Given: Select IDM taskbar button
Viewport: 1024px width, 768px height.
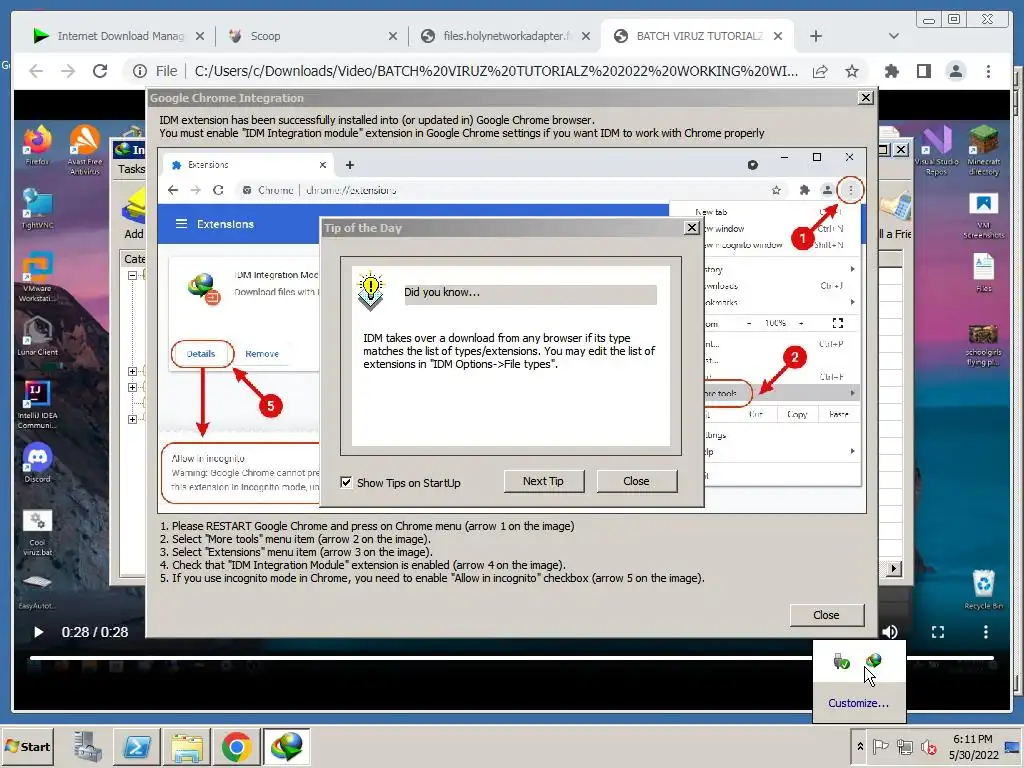Looking at the screenshot, I should point(287,746).
